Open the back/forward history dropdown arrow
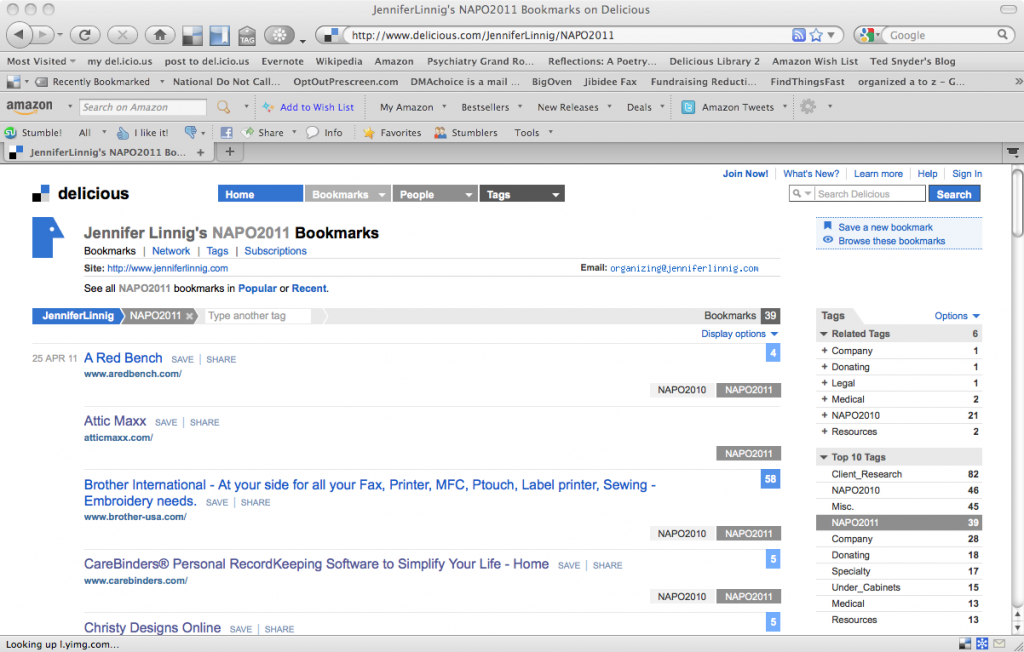Viewport: 1024px width, 652px height. click(x=60, y=35)
